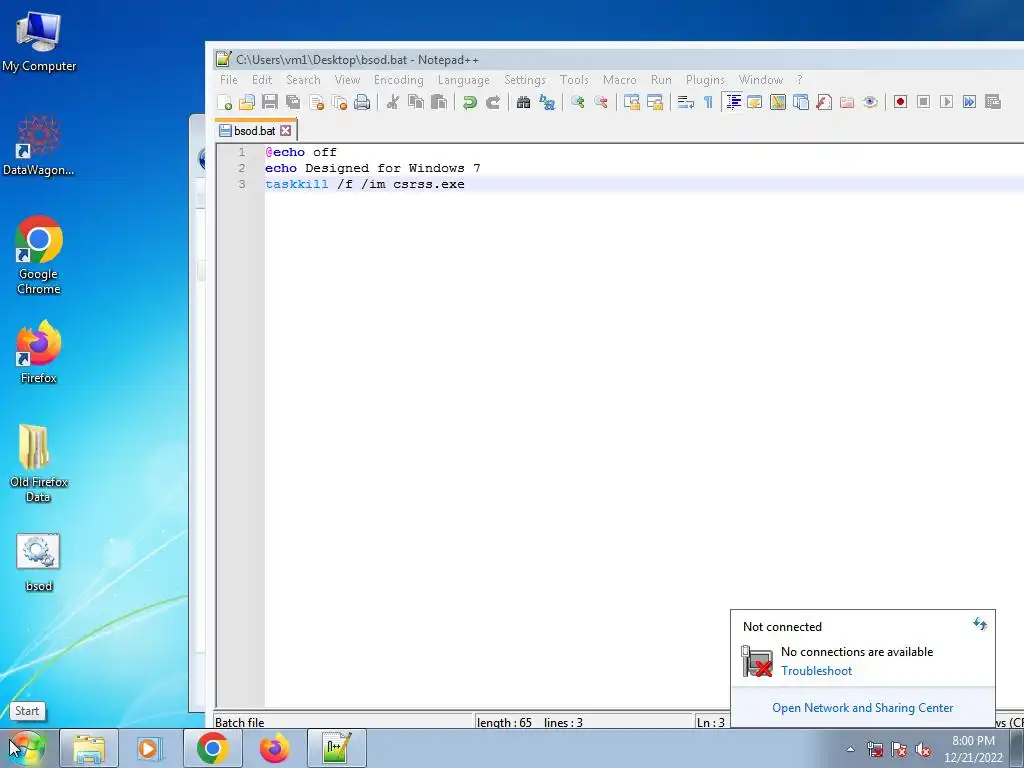The height and width of the screenshot is (768, 1024).
Task: Open the bsod desktop file icon
Action: tap(39, 562)
